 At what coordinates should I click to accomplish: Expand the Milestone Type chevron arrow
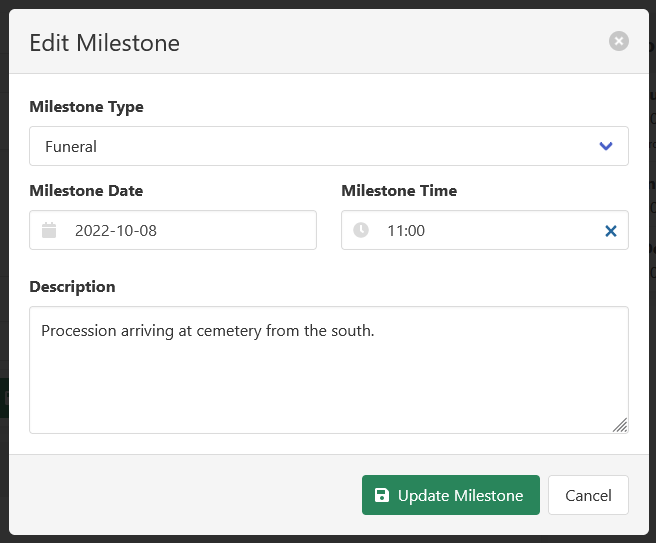coord(605,146)
